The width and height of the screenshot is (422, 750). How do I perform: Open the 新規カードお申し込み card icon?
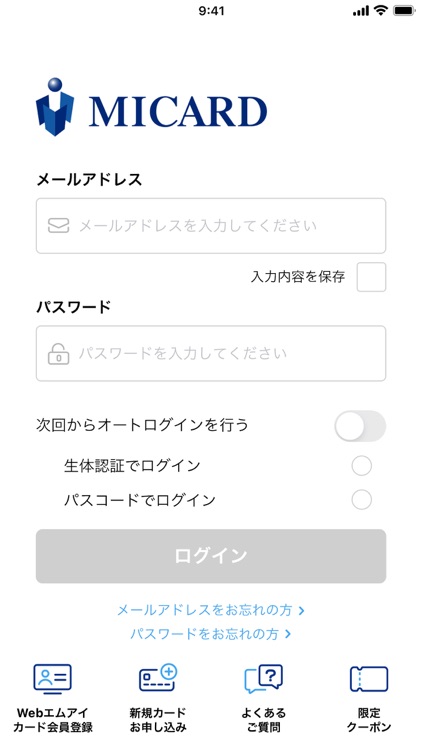[158, 678]
